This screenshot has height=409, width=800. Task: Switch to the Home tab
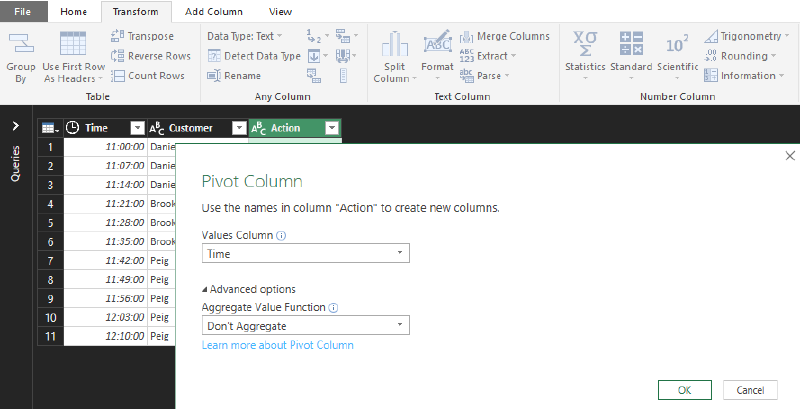coord(73,11)
